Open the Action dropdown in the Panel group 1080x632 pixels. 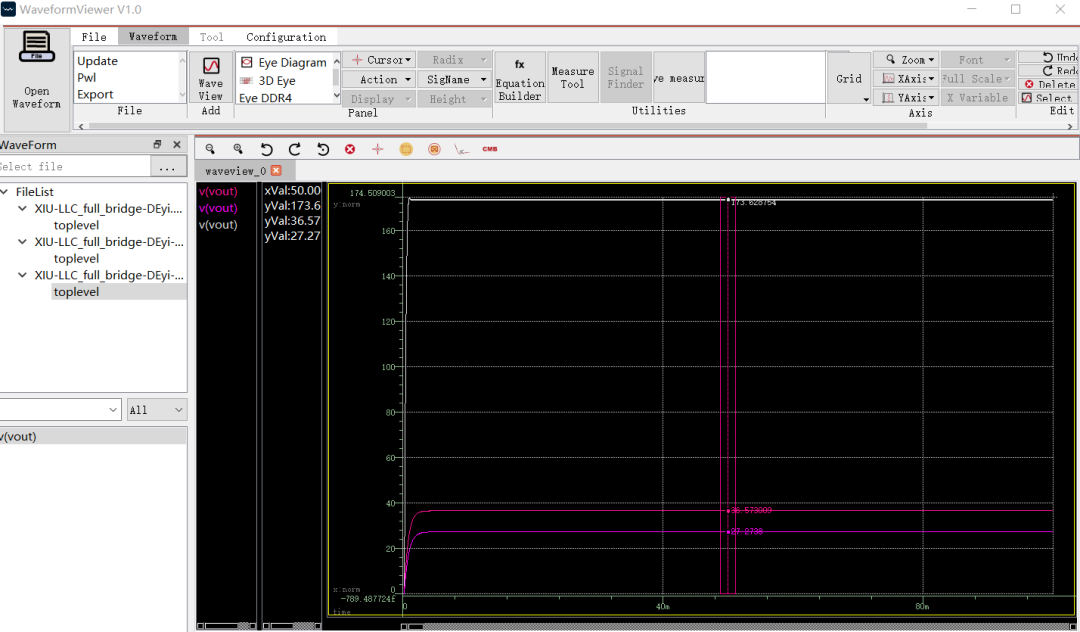click(378, 79)
